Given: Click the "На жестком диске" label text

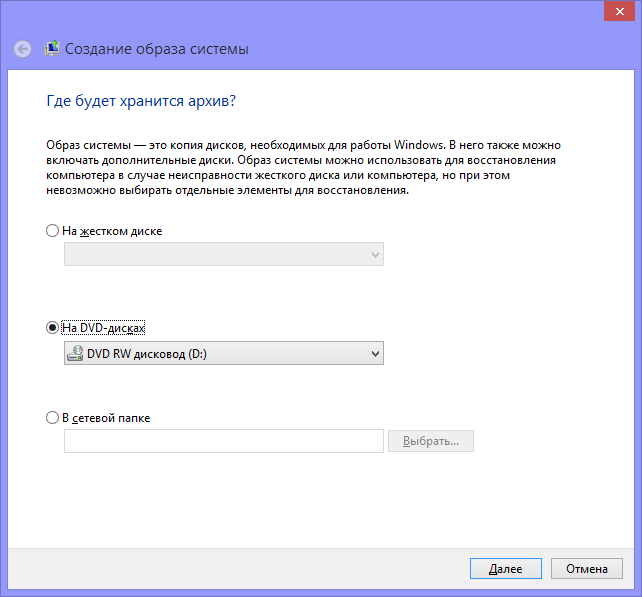Looking at the screenshot, I should tap(112, 231).
